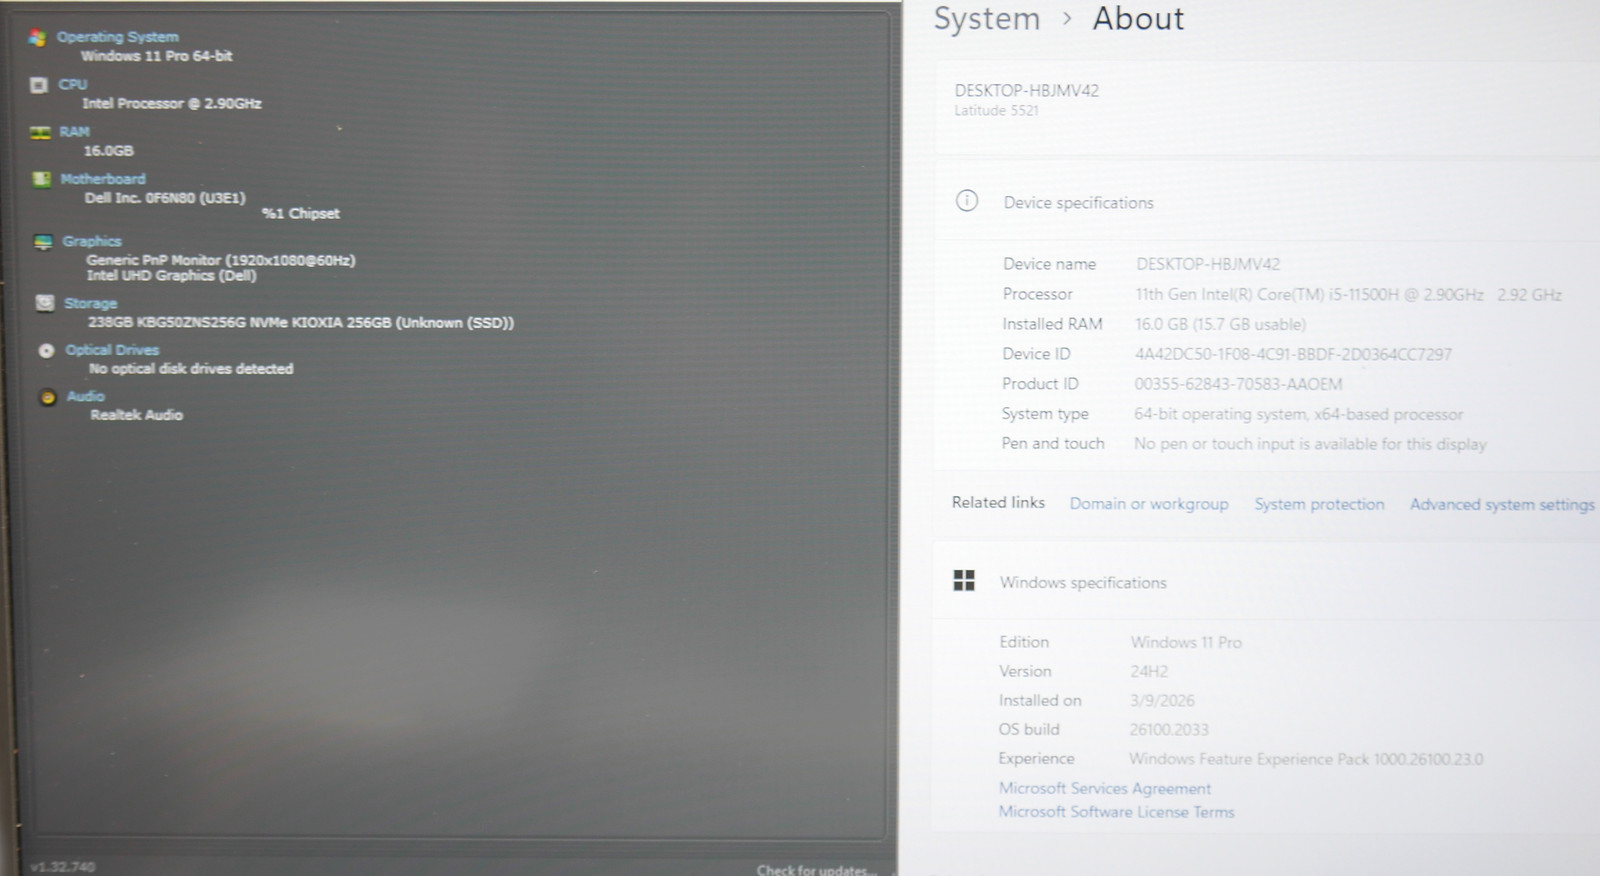The image size is (1600, 876).
Task: Collapse the Device specifications section header
Action: 1267,202
